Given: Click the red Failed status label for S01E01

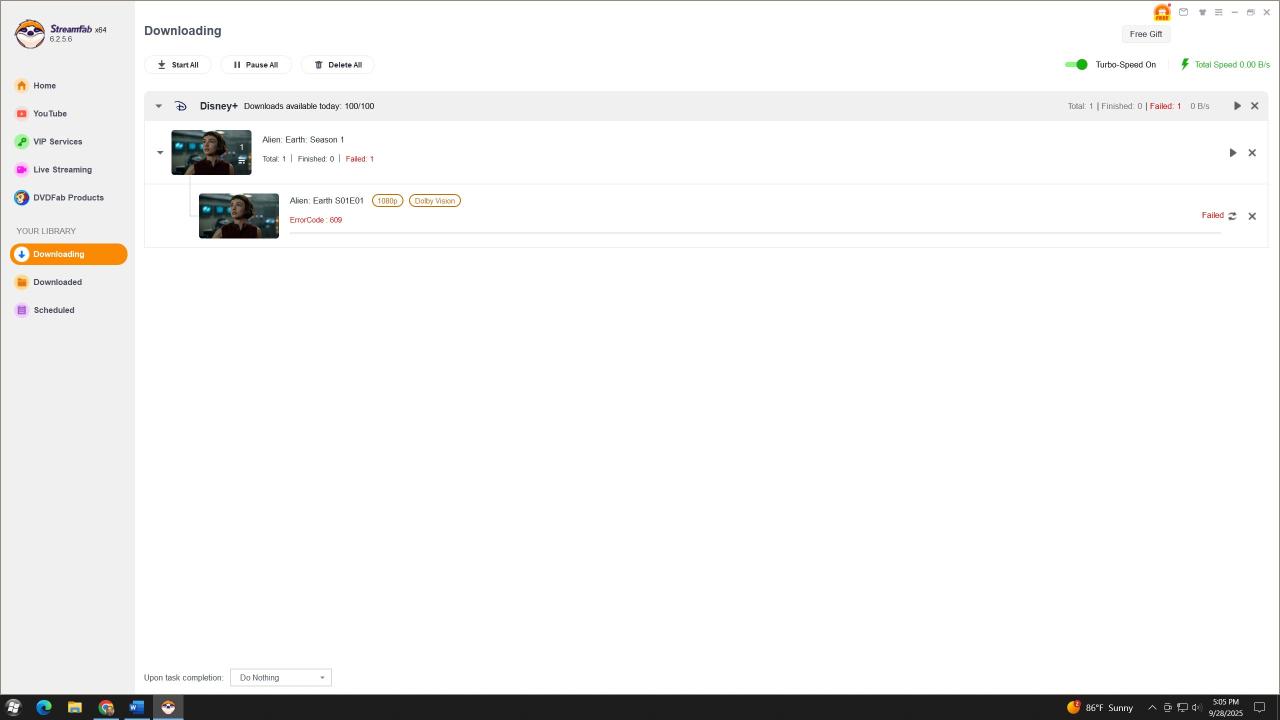Looking at the screenshot, I should tap(1212, 216).
